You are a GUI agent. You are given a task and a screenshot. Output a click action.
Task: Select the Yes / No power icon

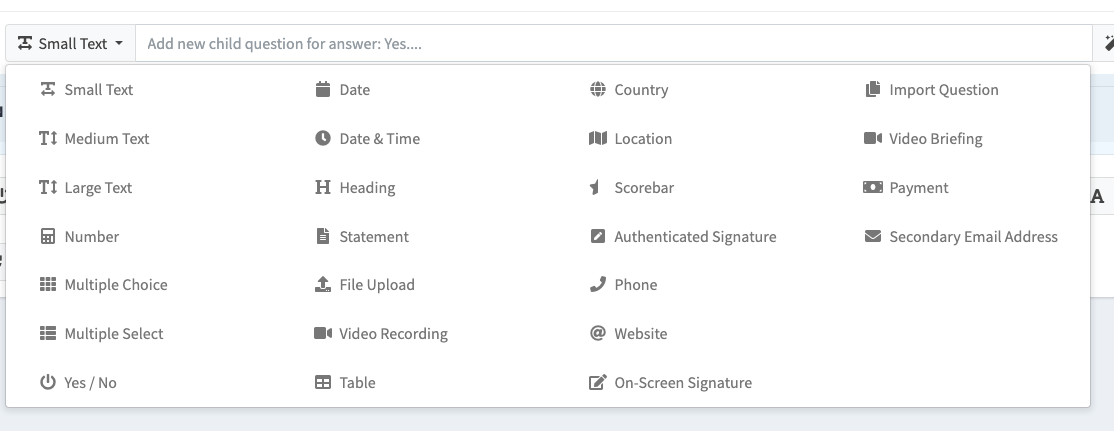pos(48,383)
